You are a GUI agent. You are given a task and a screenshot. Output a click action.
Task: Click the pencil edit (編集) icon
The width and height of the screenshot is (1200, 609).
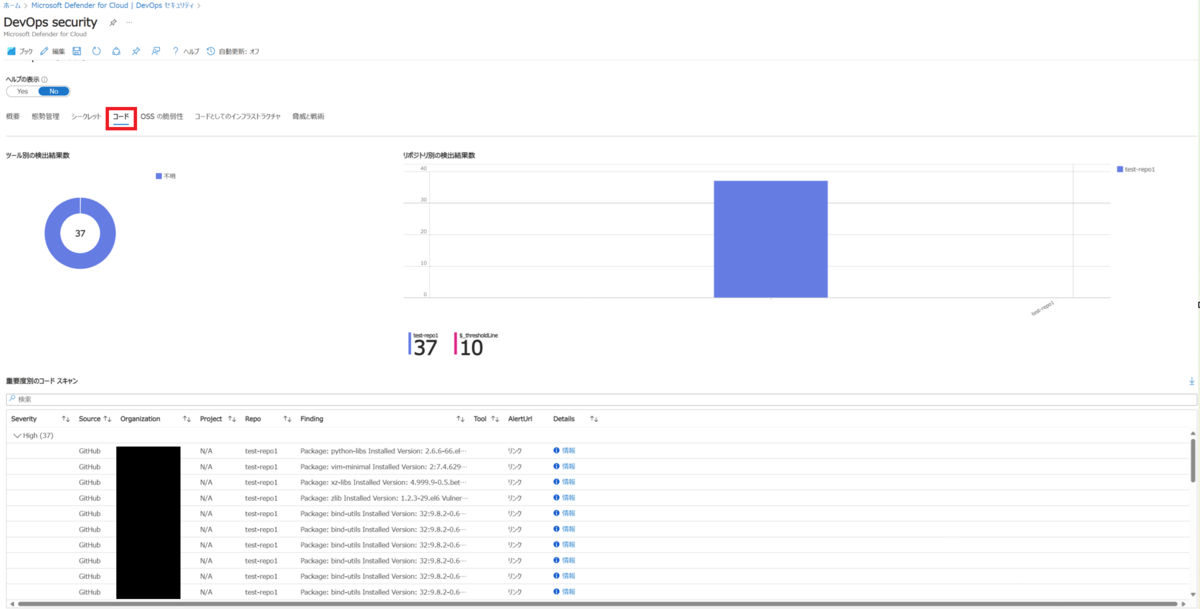[x=44, y=51]
